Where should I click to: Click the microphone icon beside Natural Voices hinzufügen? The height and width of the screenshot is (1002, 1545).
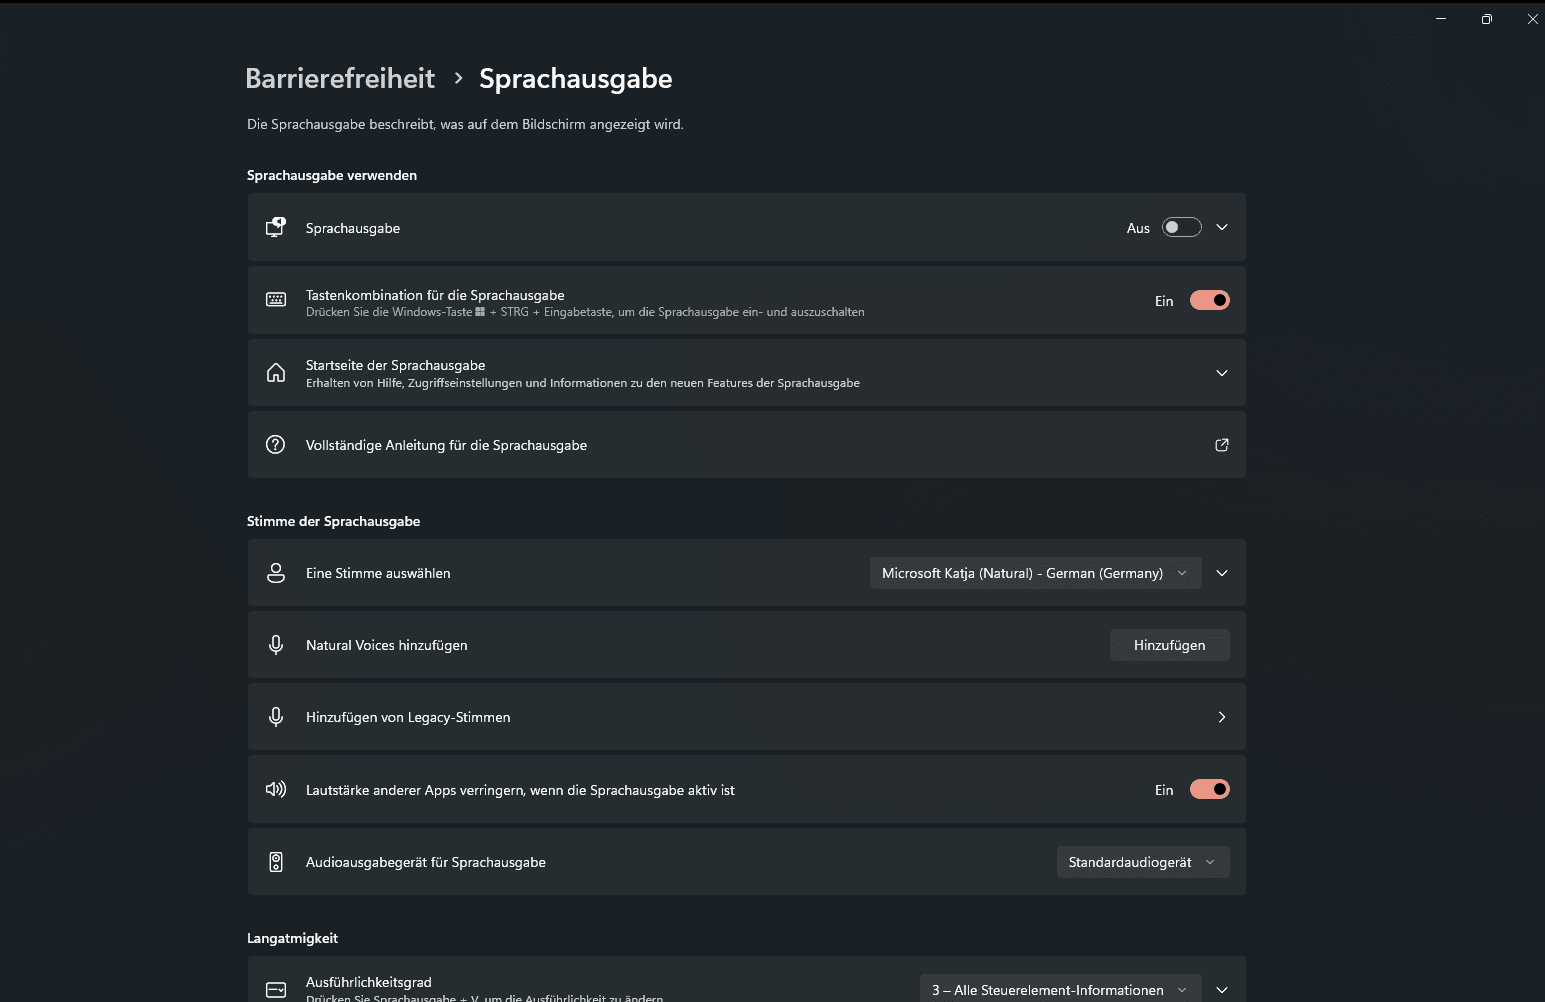click(275, 644)
